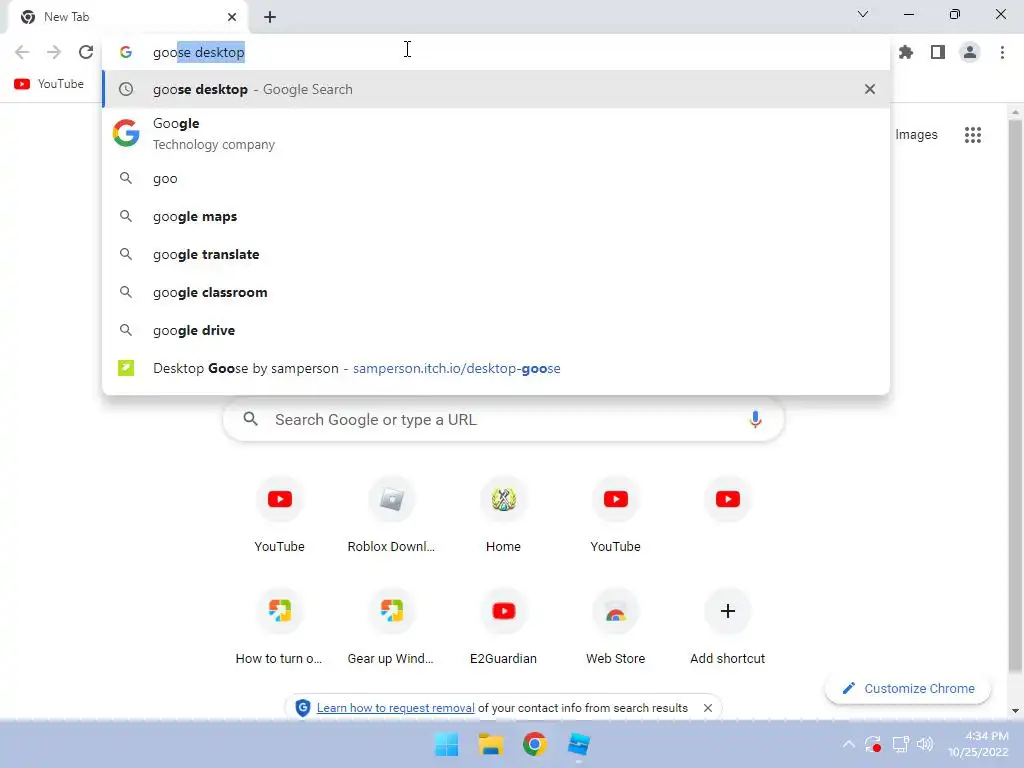Click Customize Chrome button
The width and height of the screenshot is (1024, 768).
point(908,688)
